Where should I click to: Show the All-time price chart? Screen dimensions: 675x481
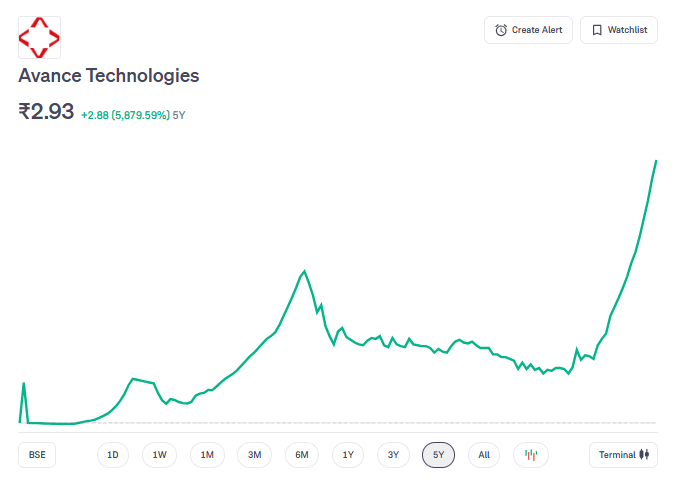coord(484,455)
